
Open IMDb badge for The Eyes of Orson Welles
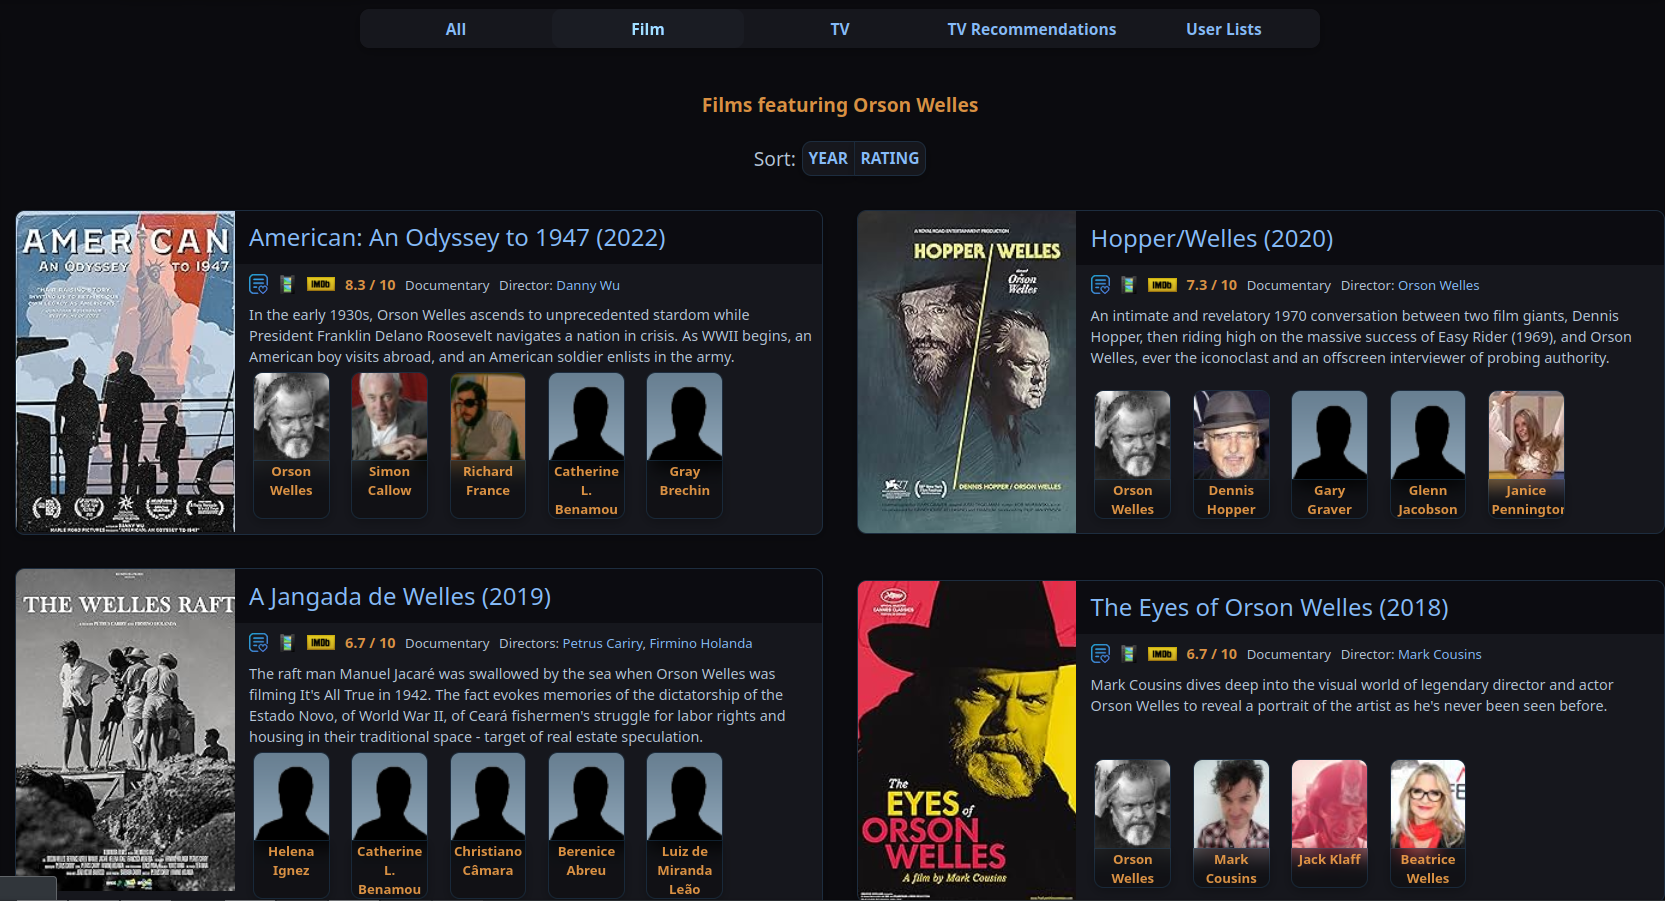coord(1162,654)
